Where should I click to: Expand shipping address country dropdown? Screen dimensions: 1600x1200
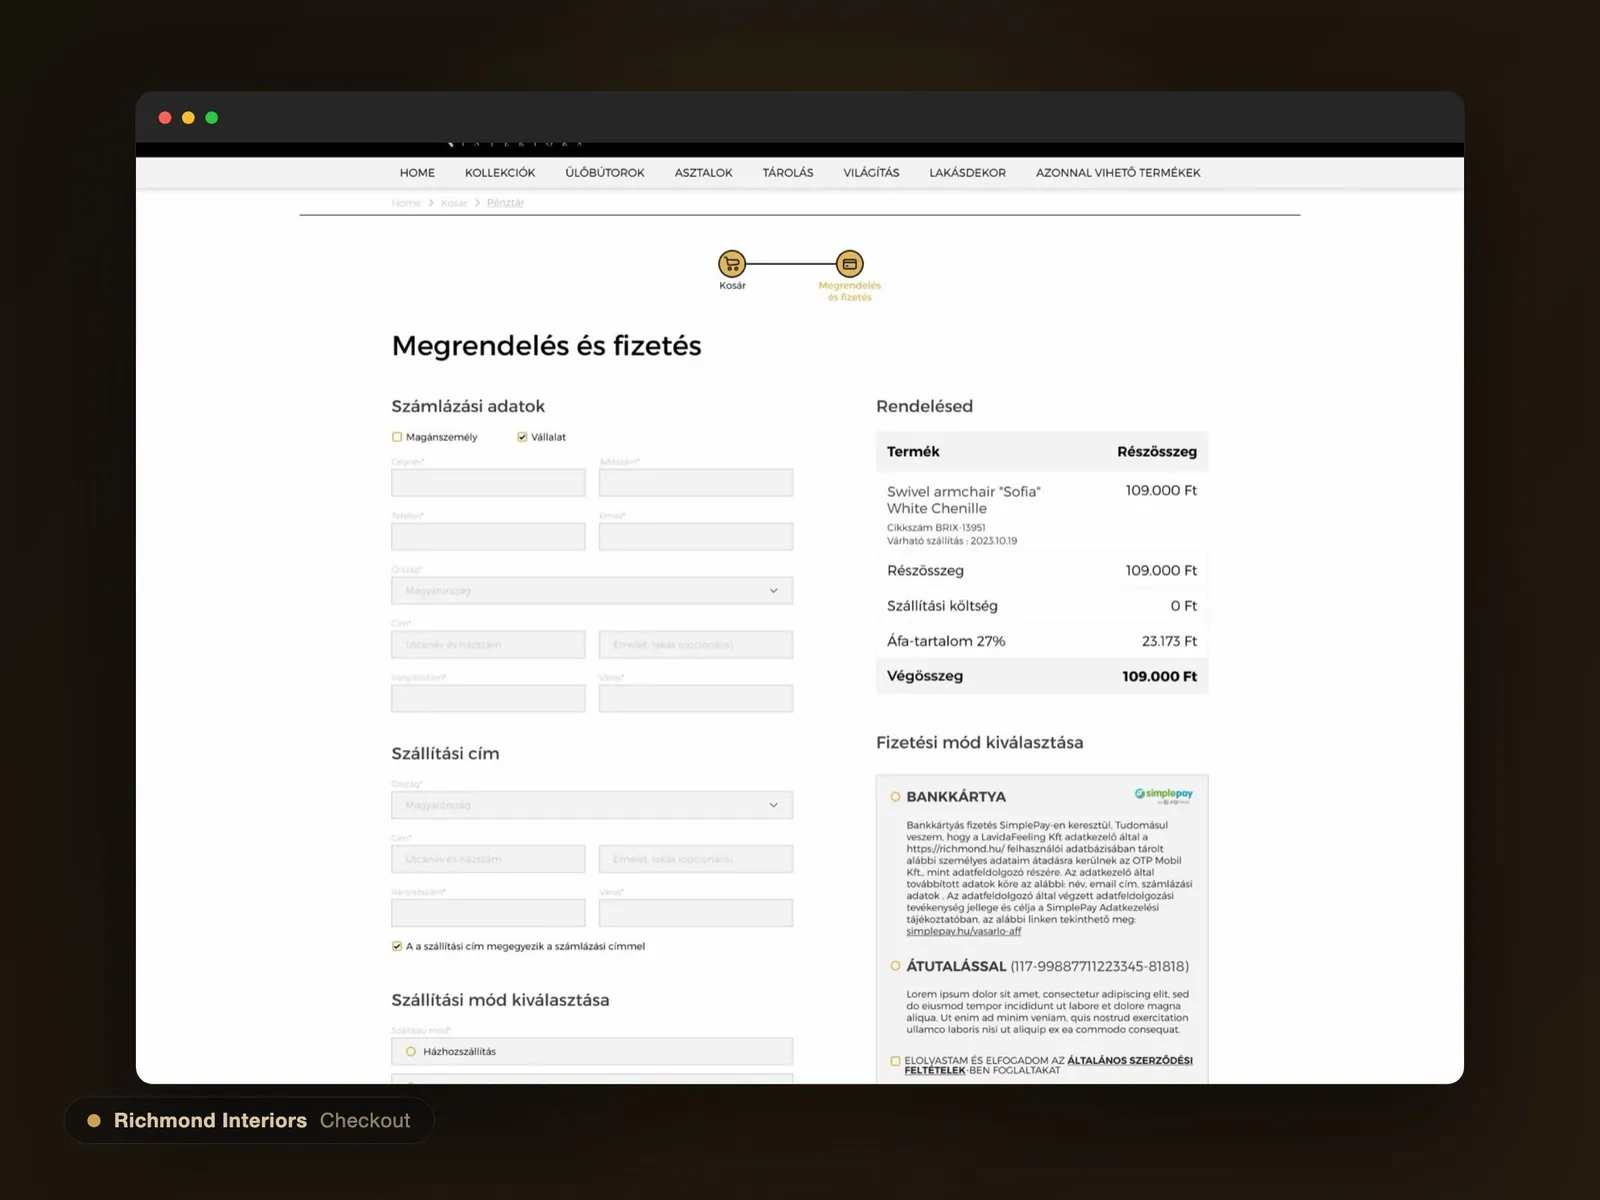pyautogui.click(x=592, y=805)
